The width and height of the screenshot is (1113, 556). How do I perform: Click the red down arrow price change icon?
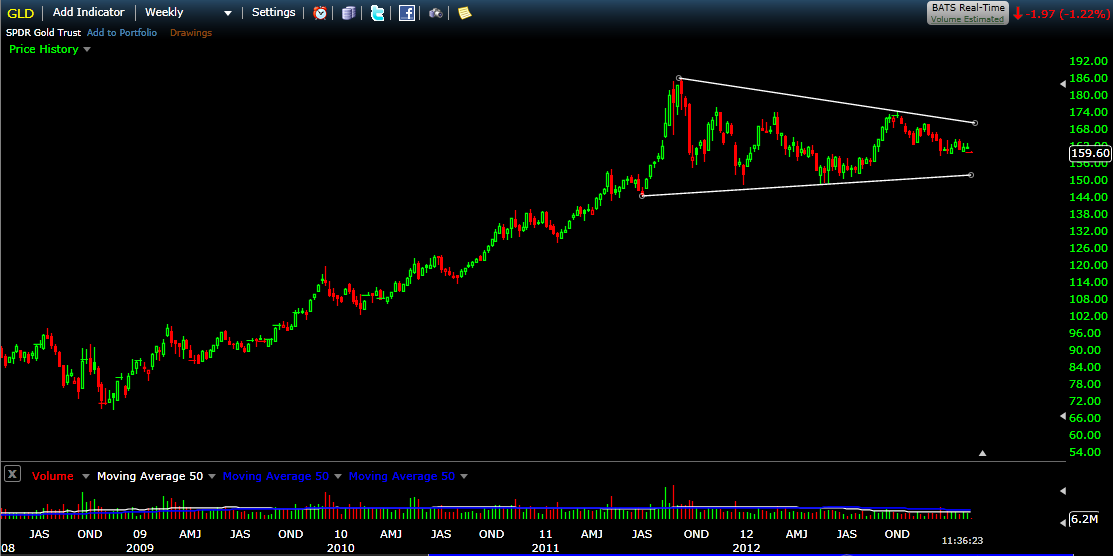[1017, 13]
